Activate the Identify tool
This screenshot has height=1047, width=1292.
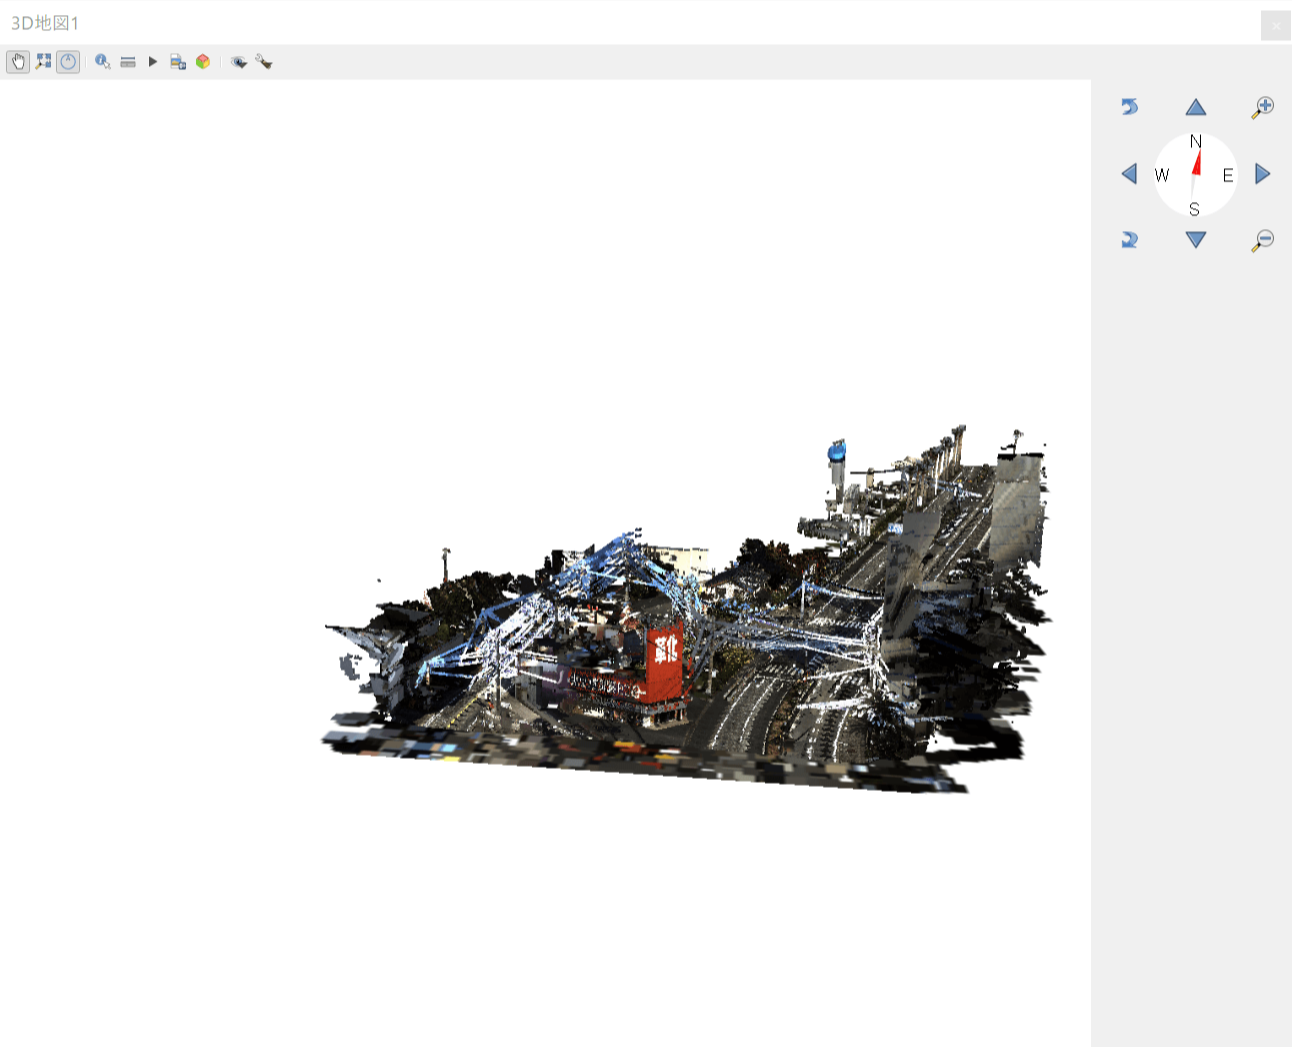pyautogui.click(x=102, y=62)
